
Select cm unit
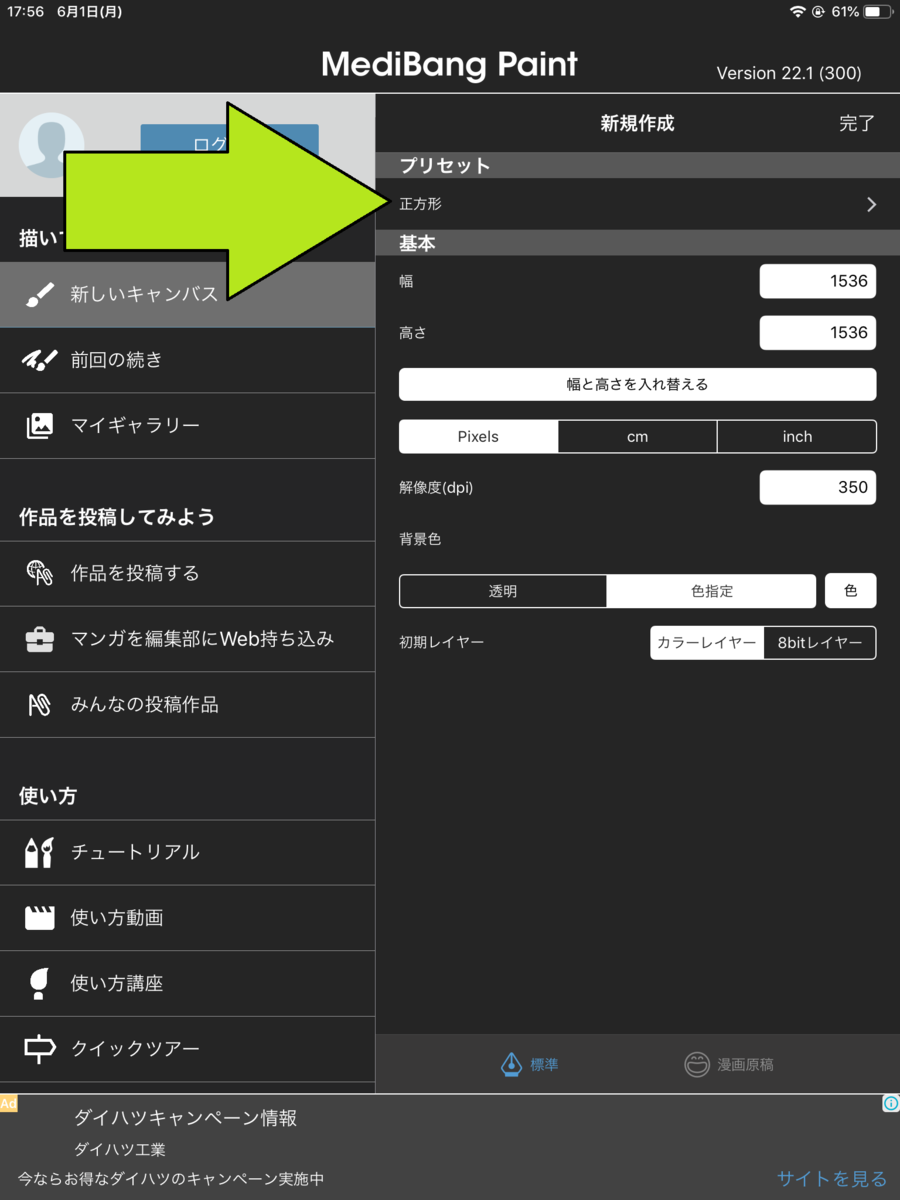point(637,437)
